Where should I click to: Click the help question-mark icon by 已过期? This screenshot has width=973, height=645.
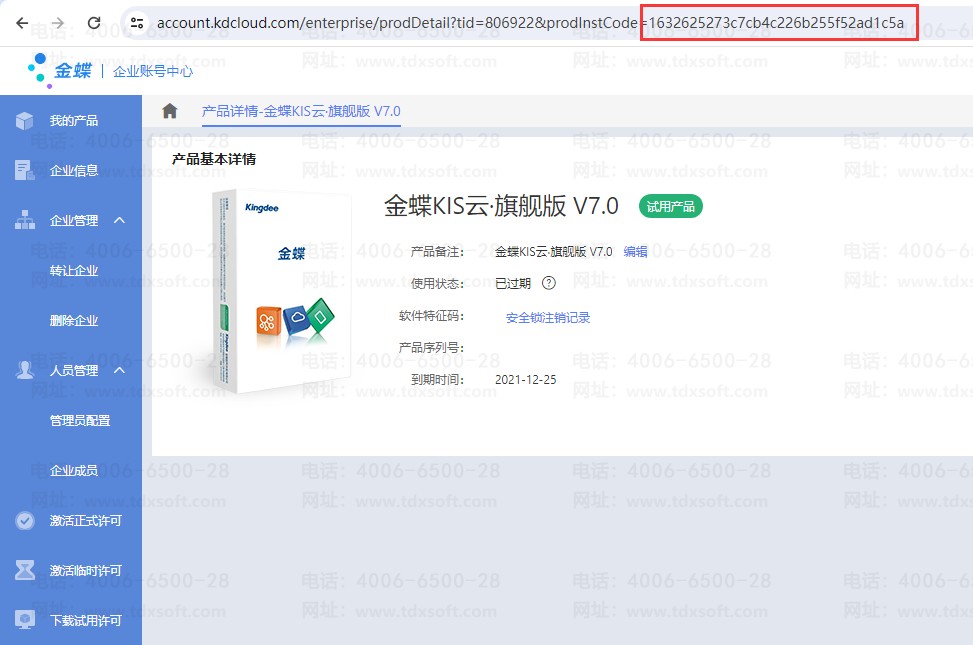[549, 283]
